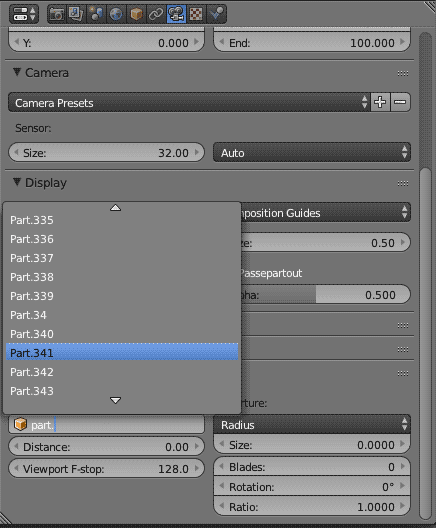Click the focus object search field
Image resolution: width=436 pixels, height=528 pixels.
tap(106, 425)
